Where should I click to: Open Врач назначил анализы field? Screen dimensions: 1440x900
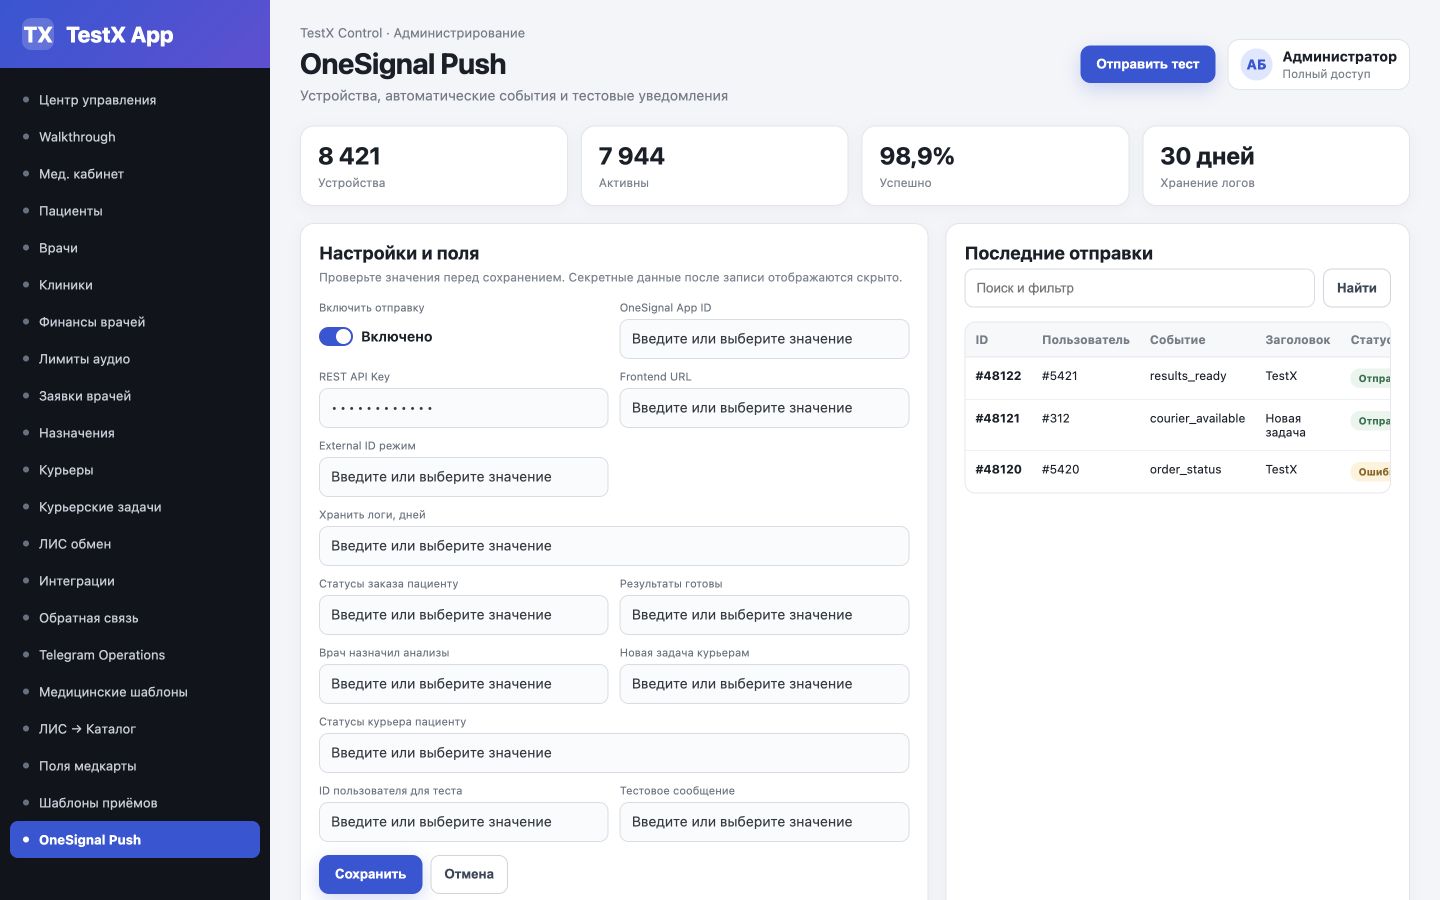(463, 684)
